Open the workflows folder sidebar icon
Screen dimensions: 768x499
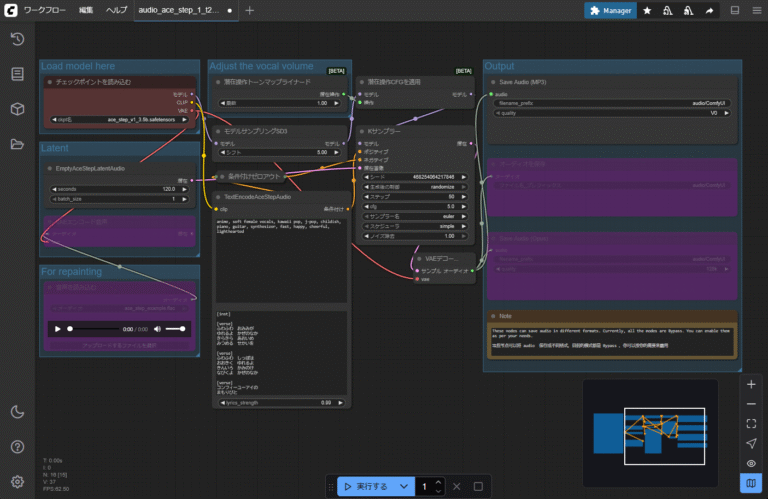[17, 143]
